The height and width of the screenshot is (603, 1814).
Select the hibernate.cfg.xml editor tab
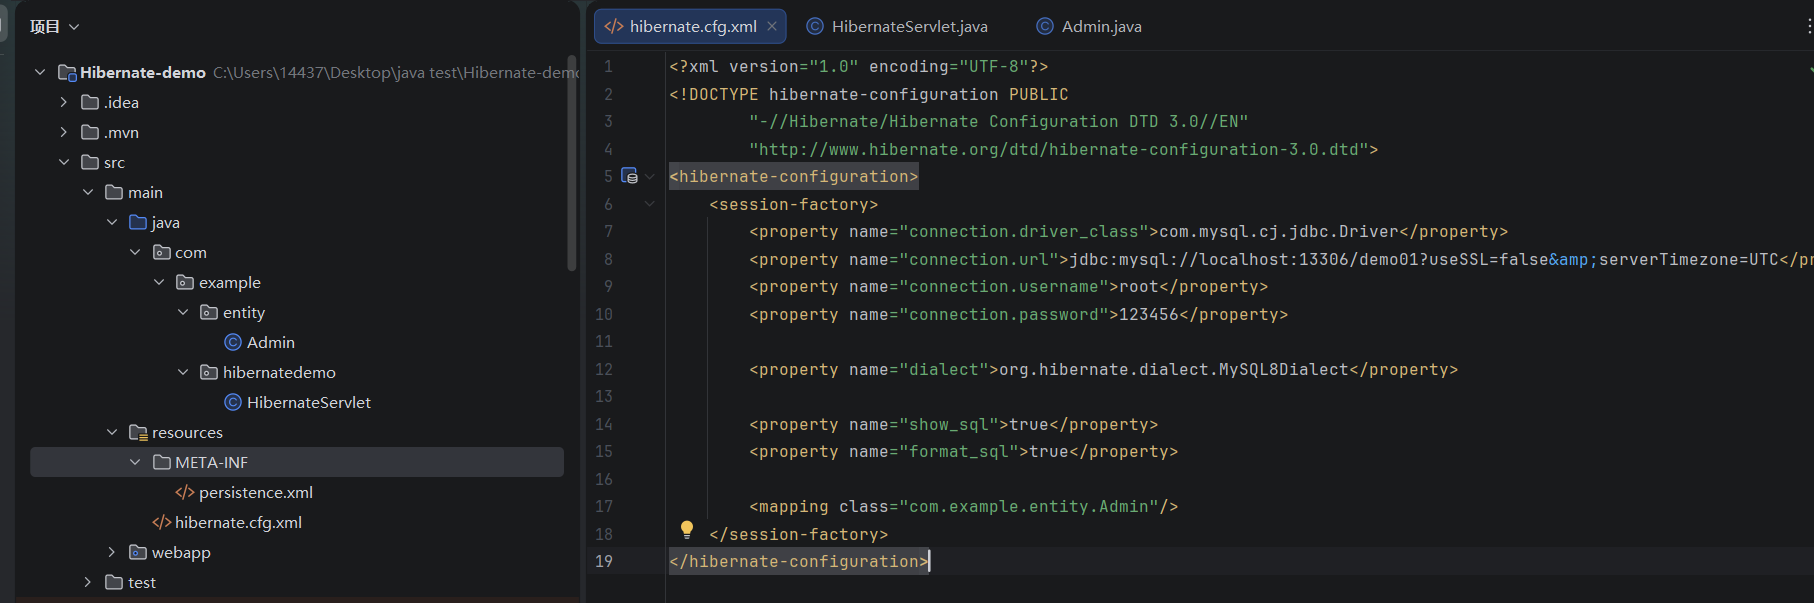(x=690, y=27)
